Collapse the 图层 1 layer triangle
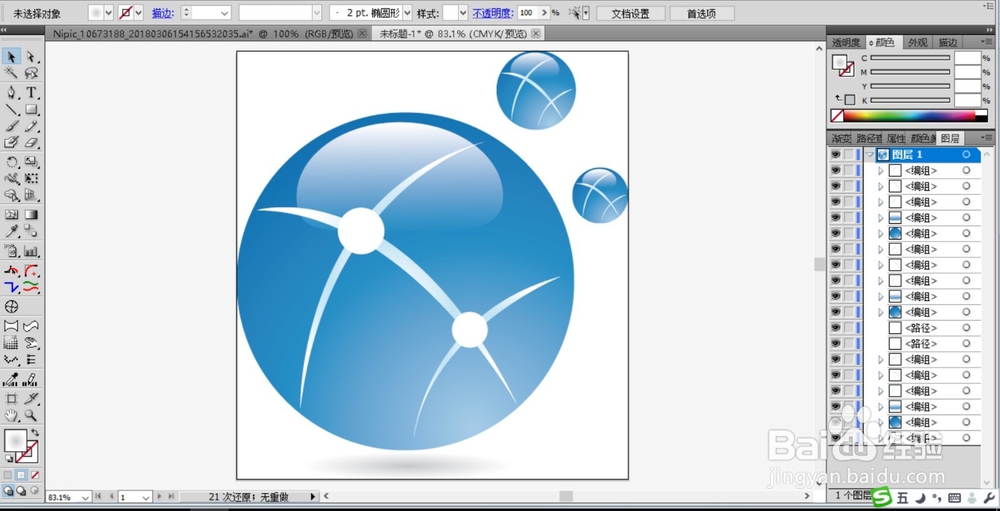 click(869, 154)
